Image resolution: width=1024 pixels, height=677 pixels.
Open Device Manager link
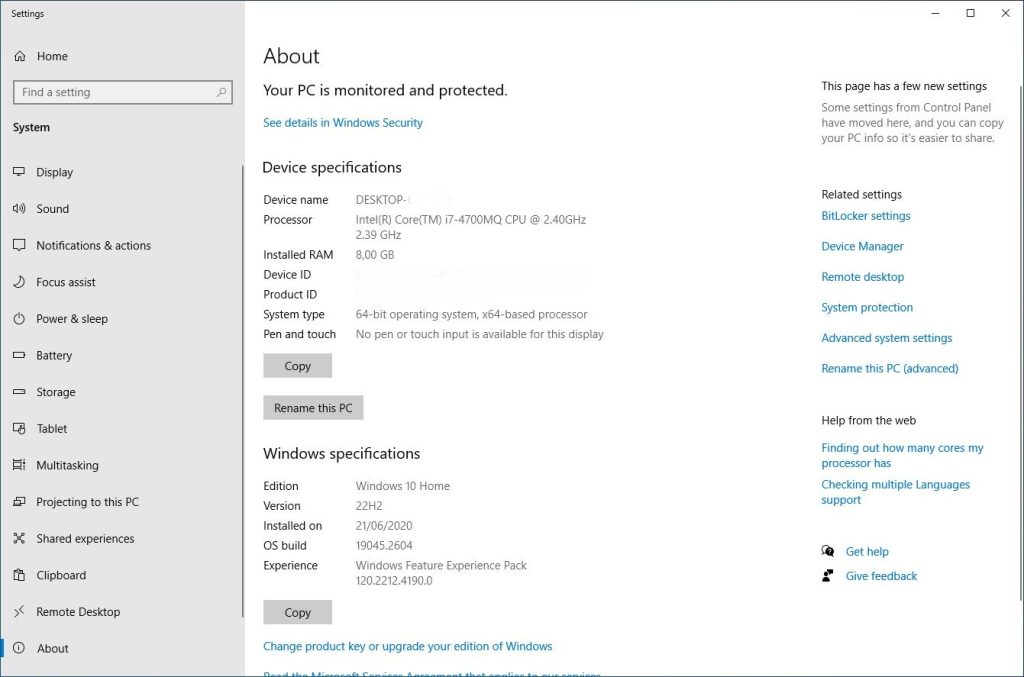863,246
